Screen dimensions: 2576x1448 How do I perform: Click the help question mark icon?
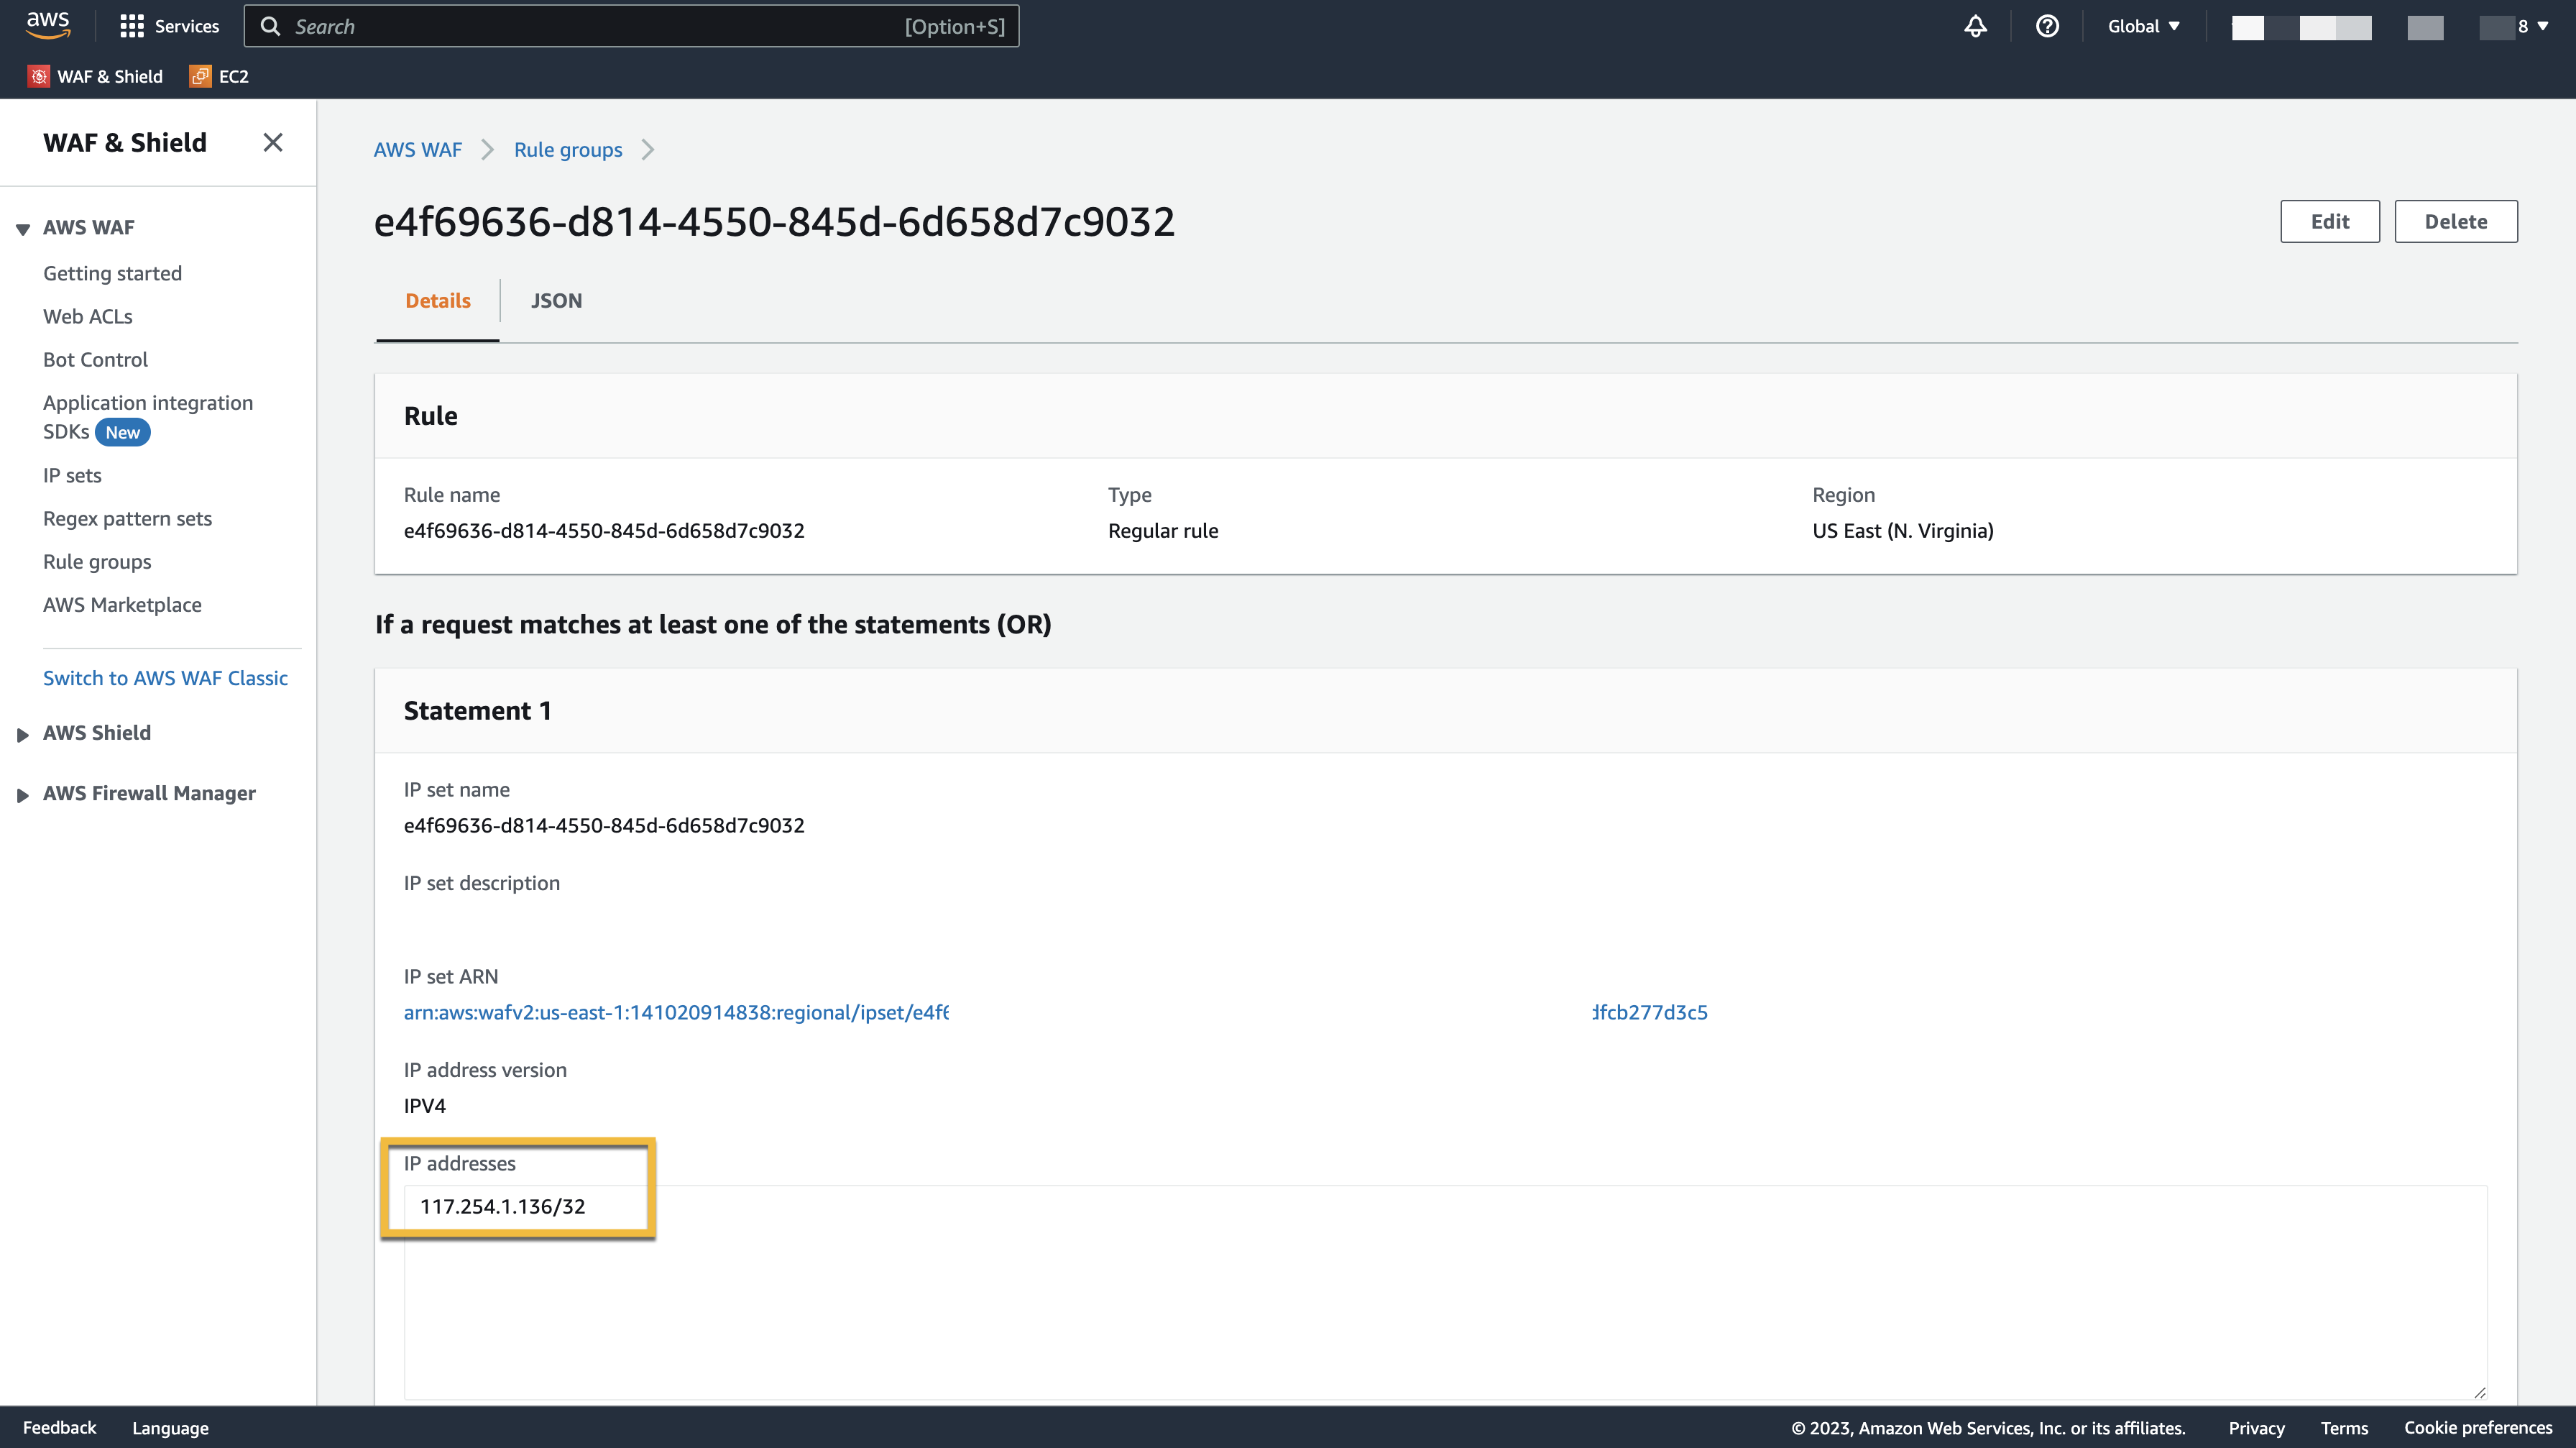click(2047, 26)
